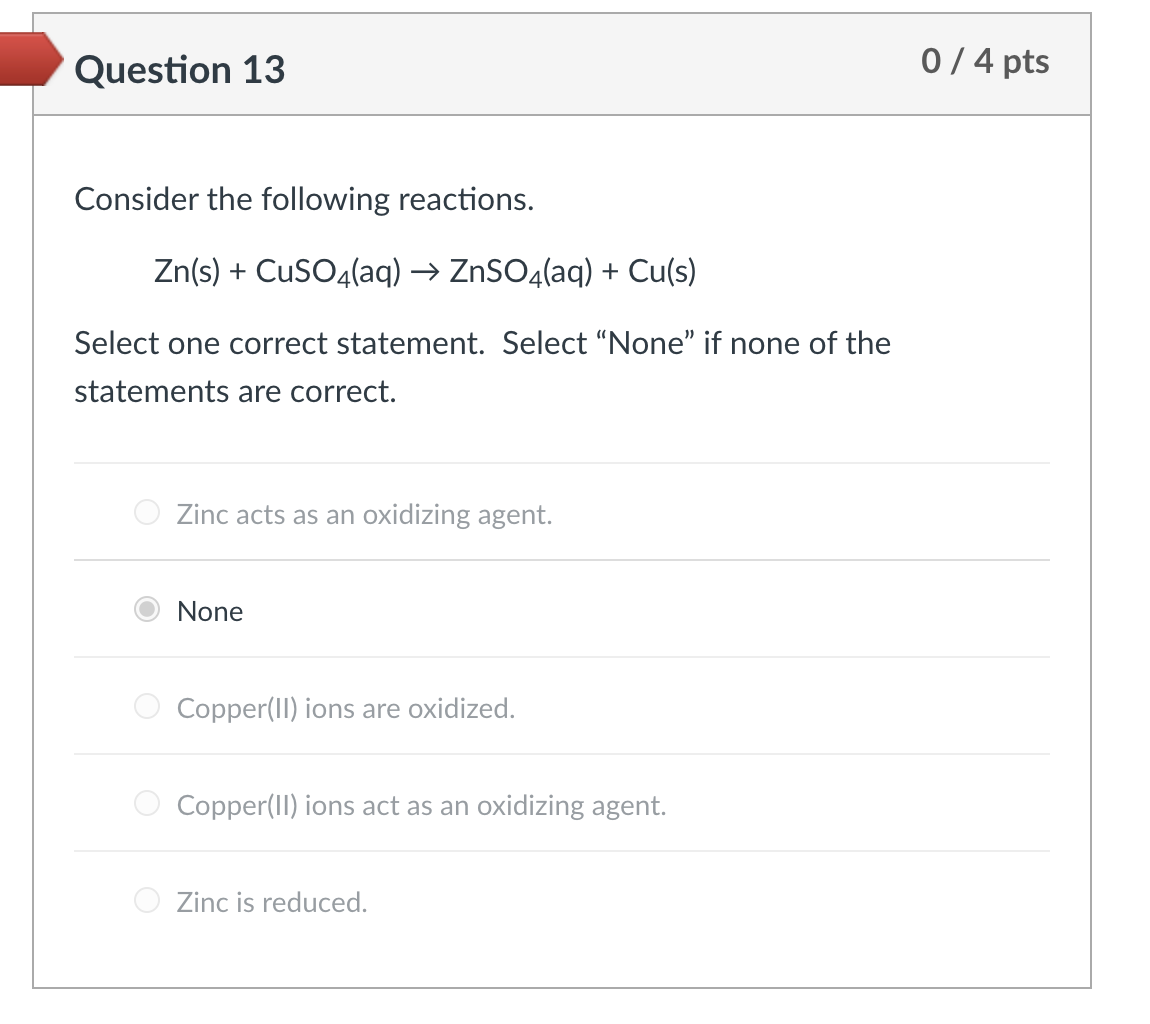Click the 'Copper(II) ions act as an oxidizing agent' label
This screenshot has width=1150, height=1024.
click(421, 805)
